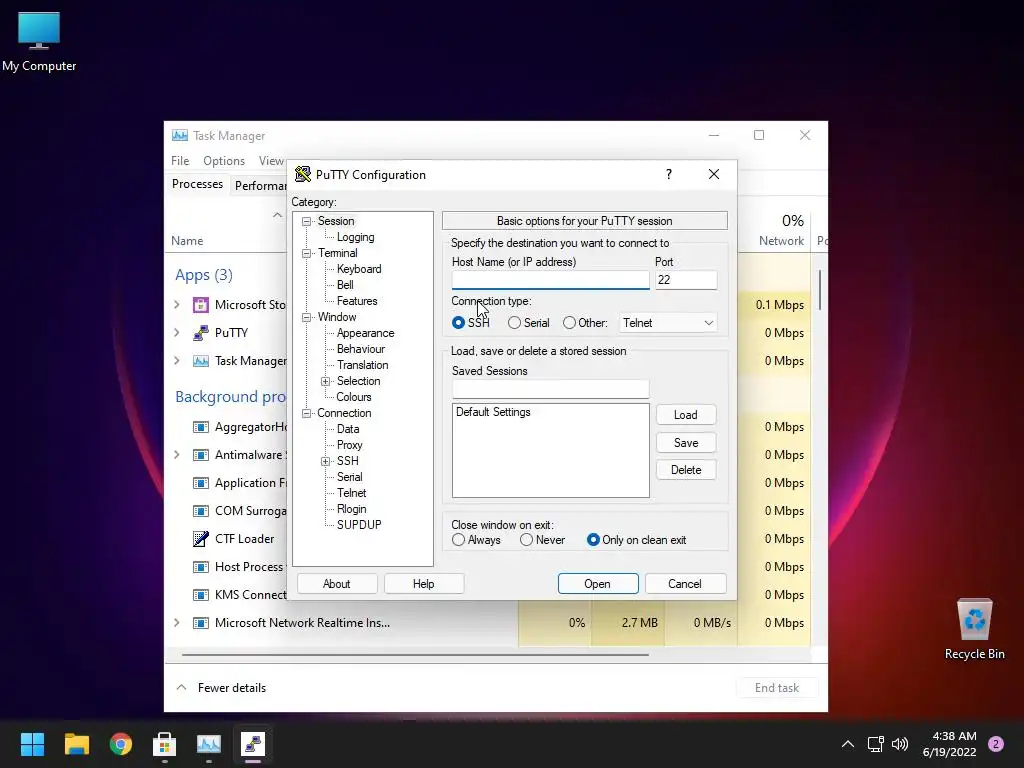Launch File Explorer from the taskbar
Viewport: 1024px width, 768px height.
click(x=76, y=744)
